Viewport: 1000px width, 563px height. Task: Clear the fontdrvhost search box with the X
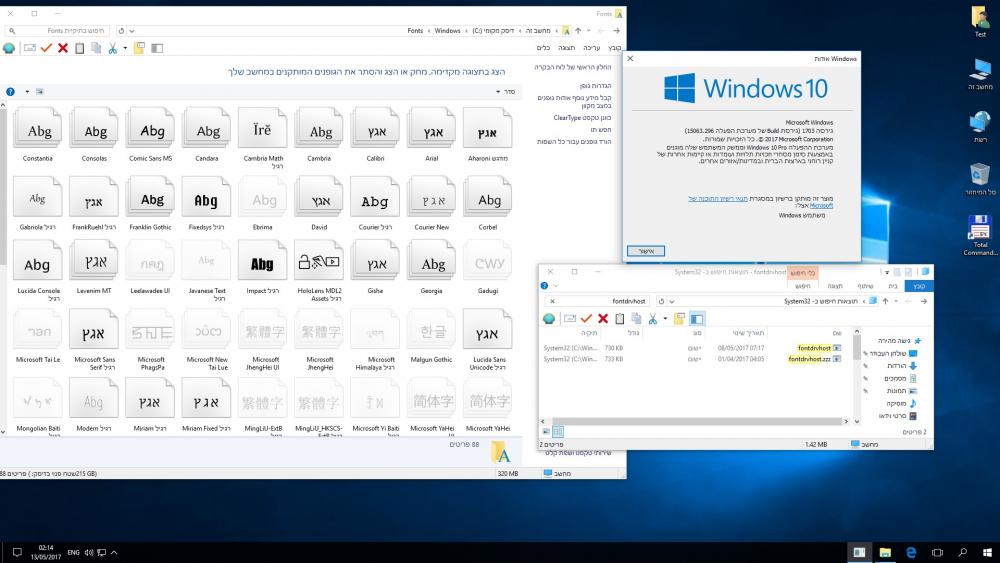coord(552,301)
